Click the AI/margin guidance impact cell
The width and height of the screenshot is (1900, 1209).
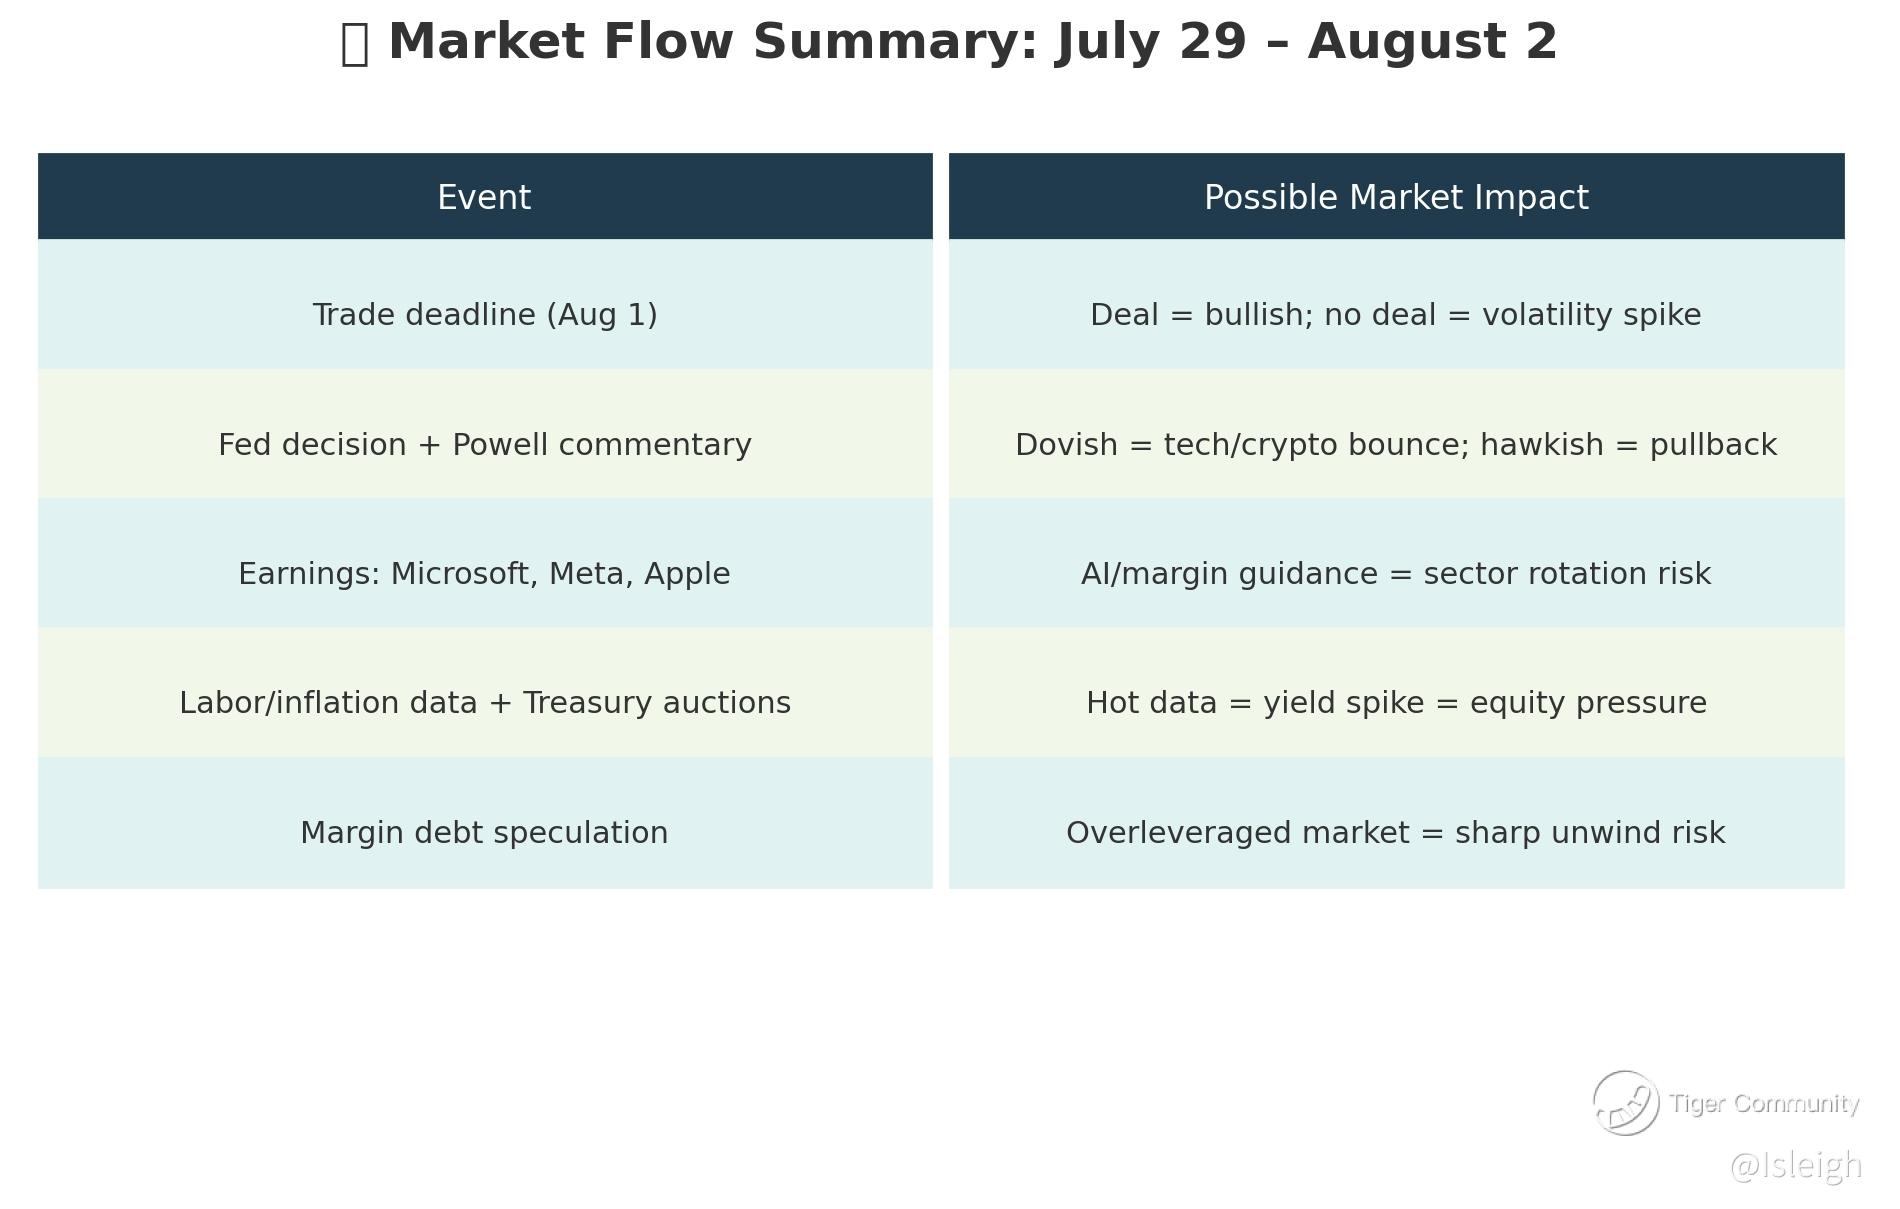coord(1396,574)
